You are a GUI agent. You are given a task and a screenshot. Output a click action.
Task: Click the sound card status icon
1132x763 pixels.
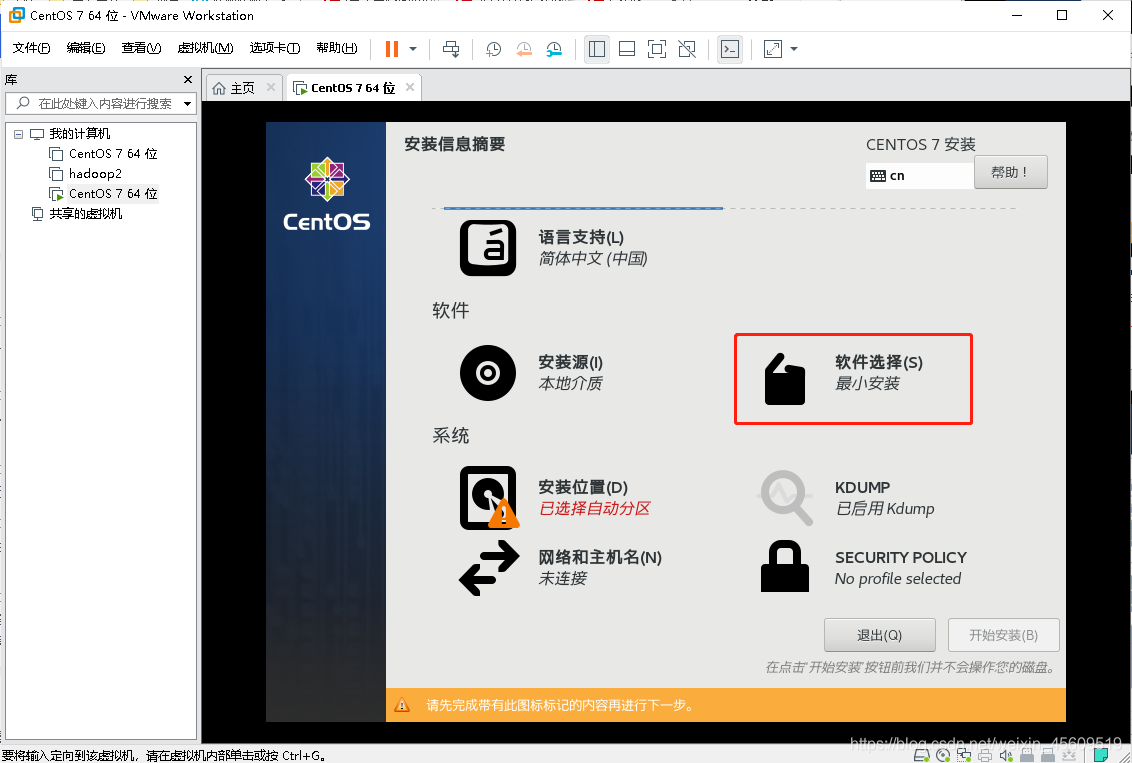(x=1006, y=755)
